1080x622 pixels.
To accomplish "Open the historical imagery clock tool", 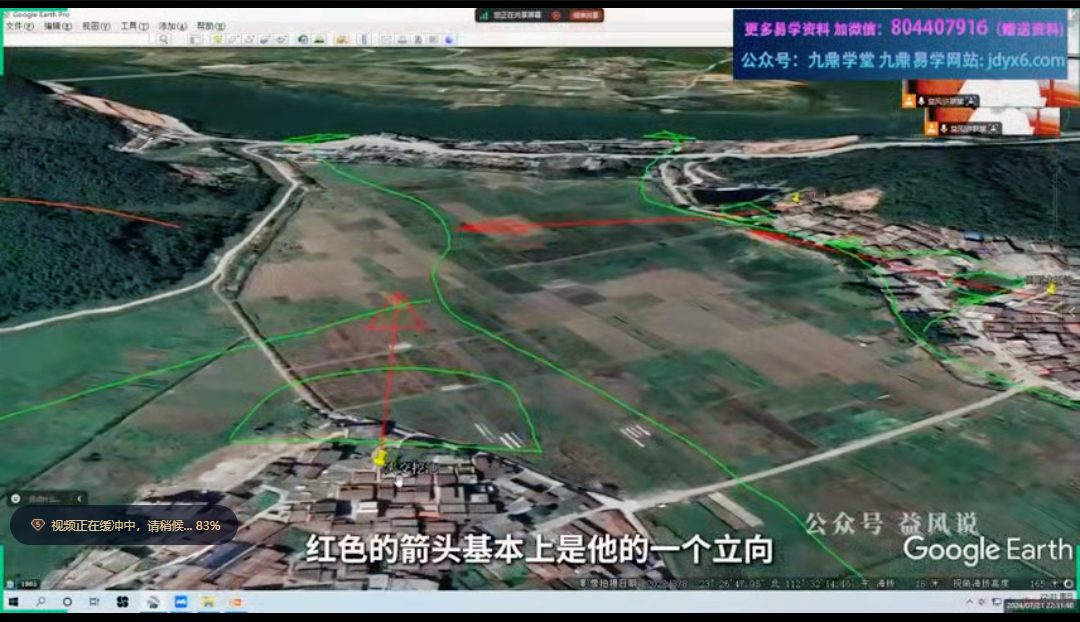I will pos(303,39).
